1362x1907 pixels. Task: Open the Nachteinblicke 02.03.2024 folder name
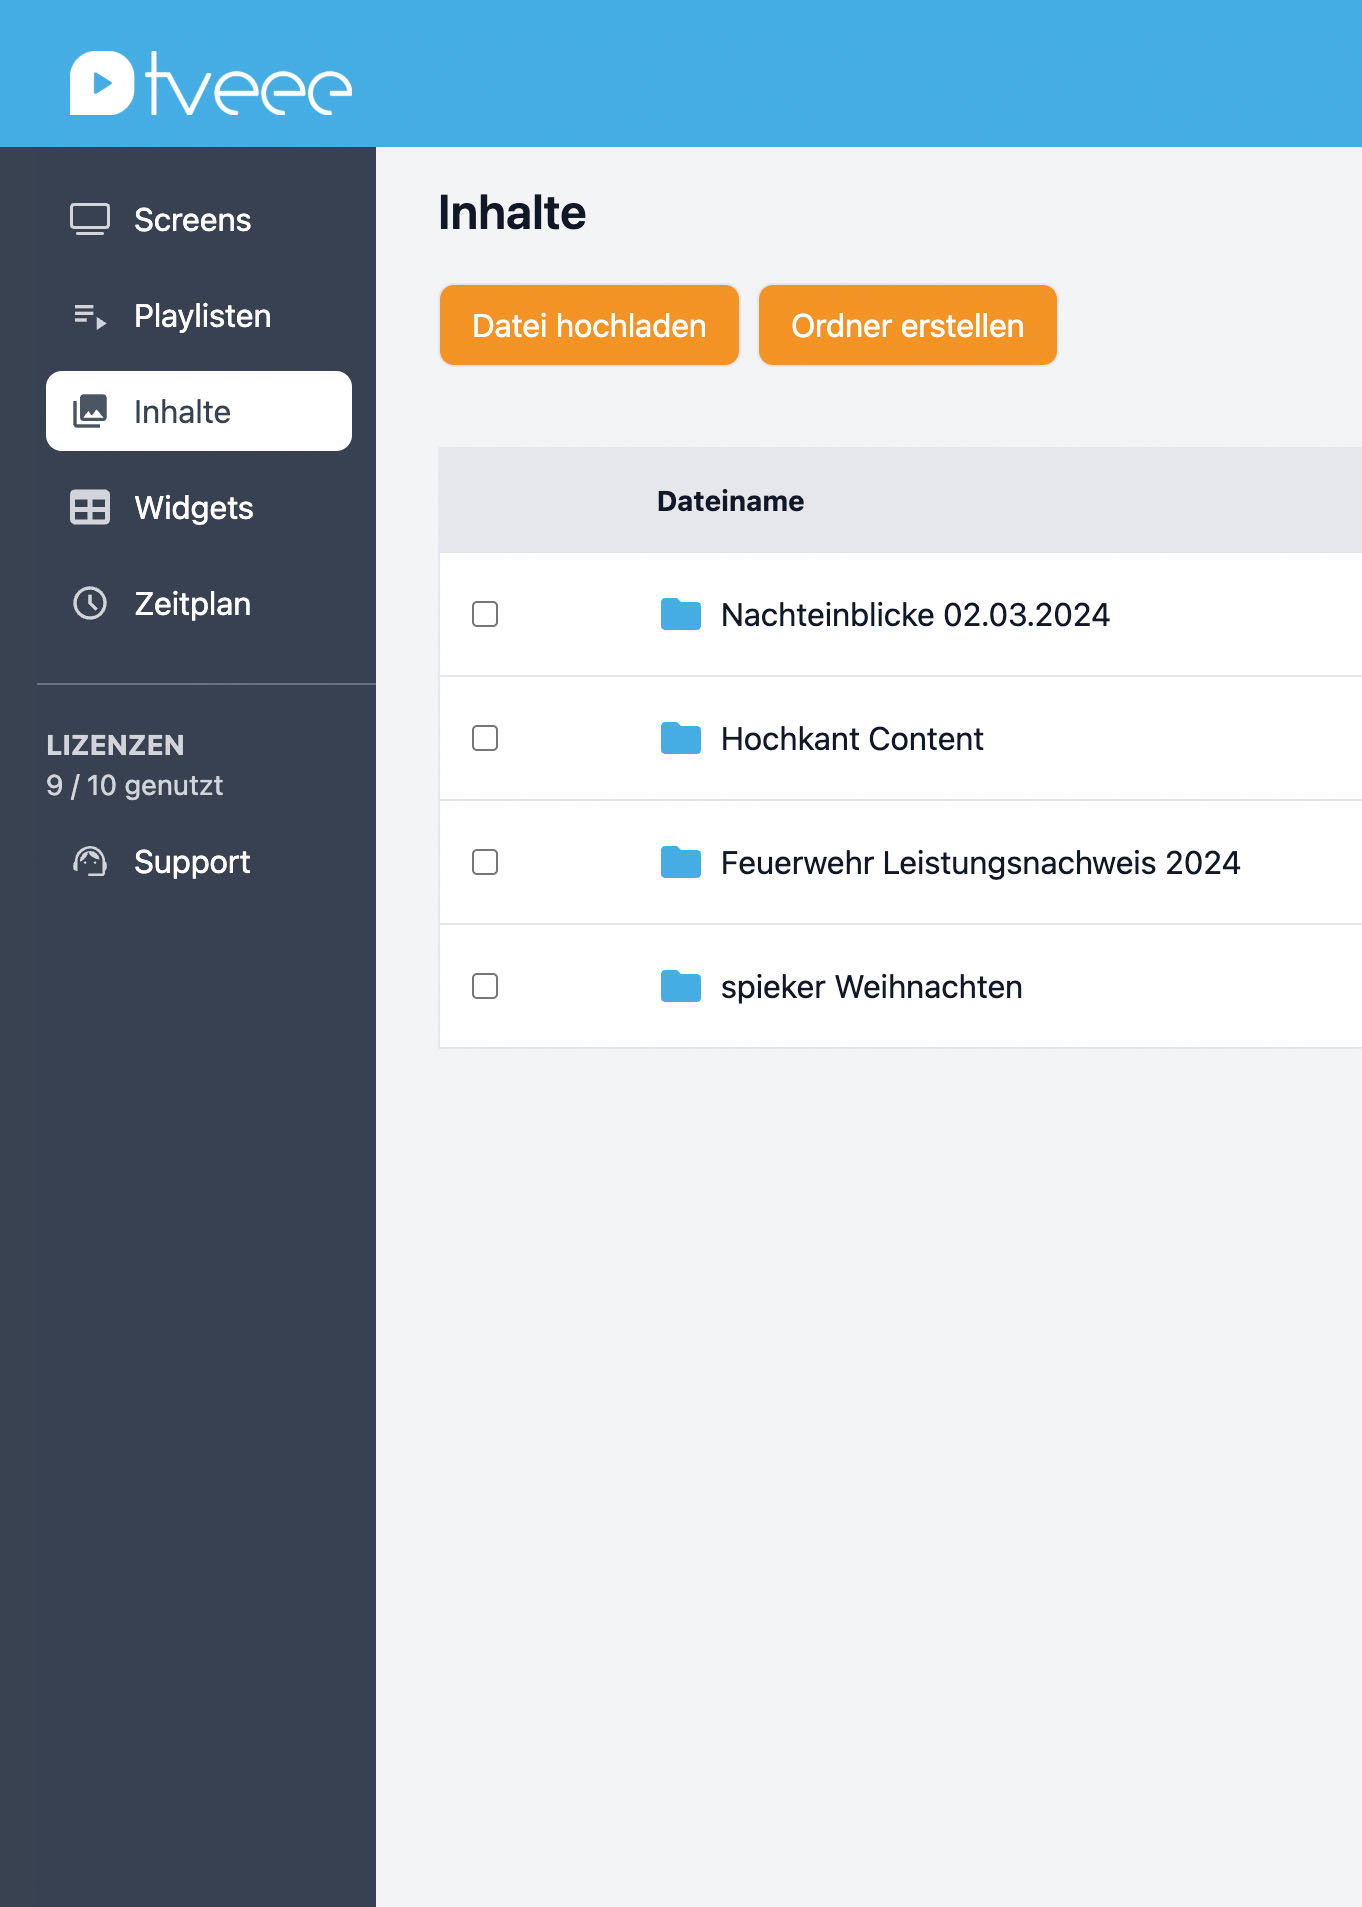click(x=915, y=615)
